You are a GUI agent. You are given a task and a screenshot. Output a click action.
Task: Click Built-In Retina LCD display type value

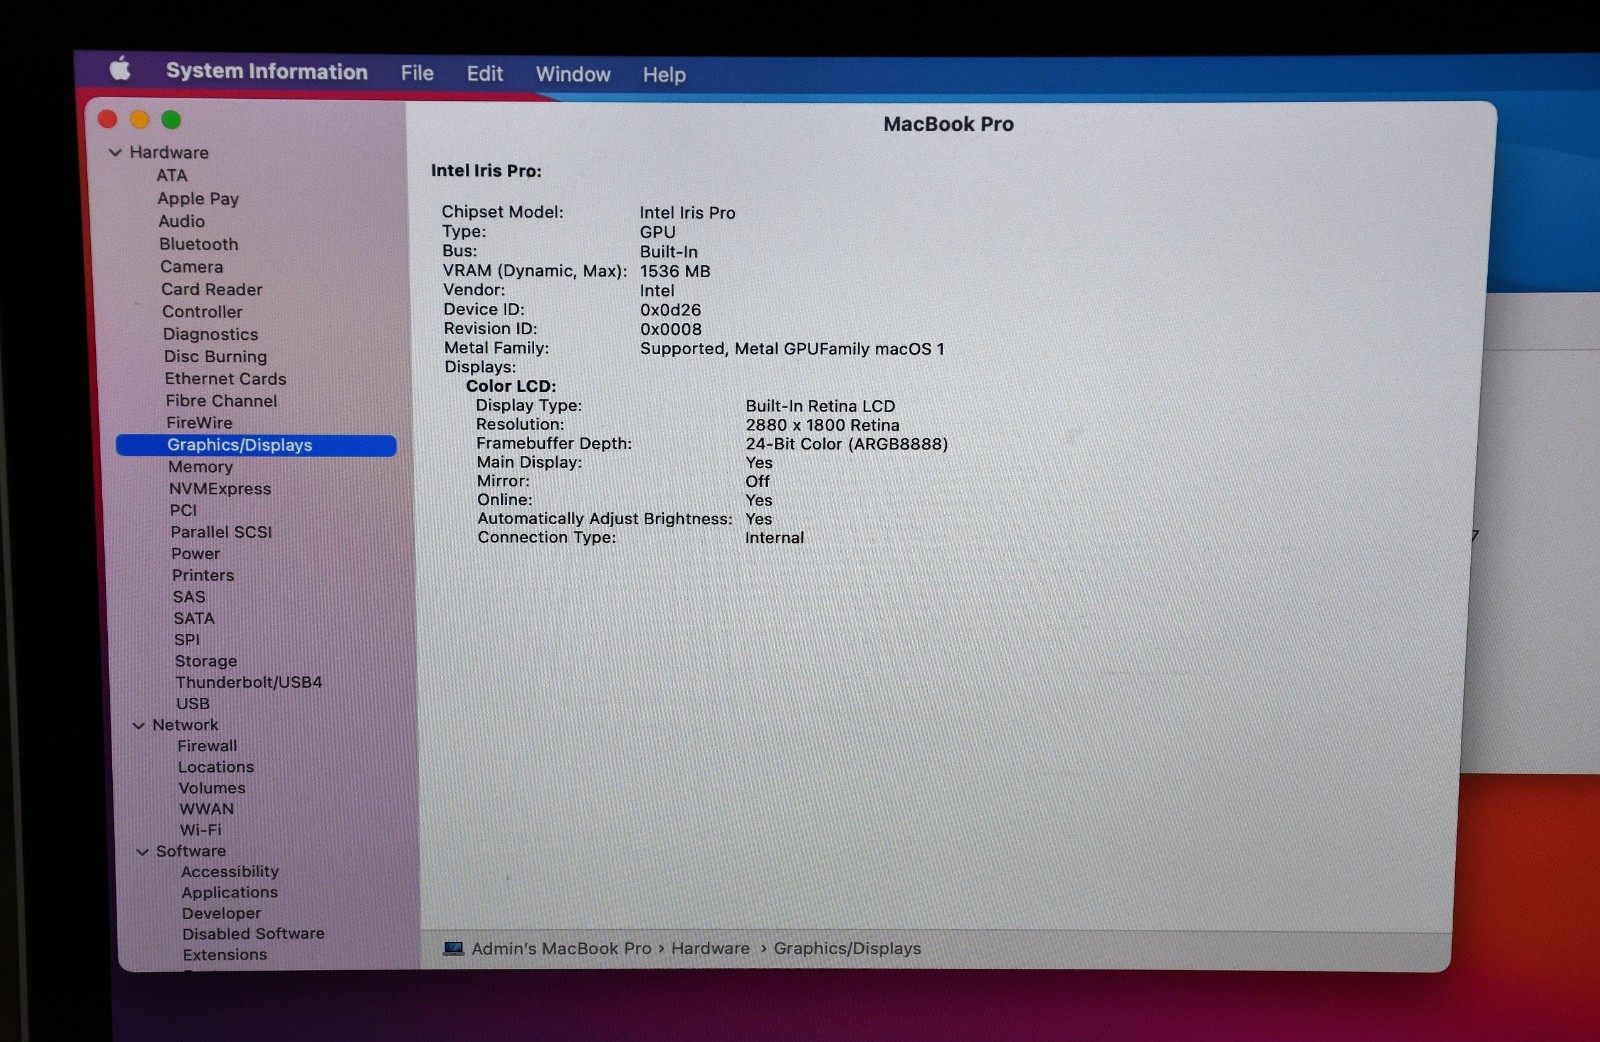(x=820, y=406)
